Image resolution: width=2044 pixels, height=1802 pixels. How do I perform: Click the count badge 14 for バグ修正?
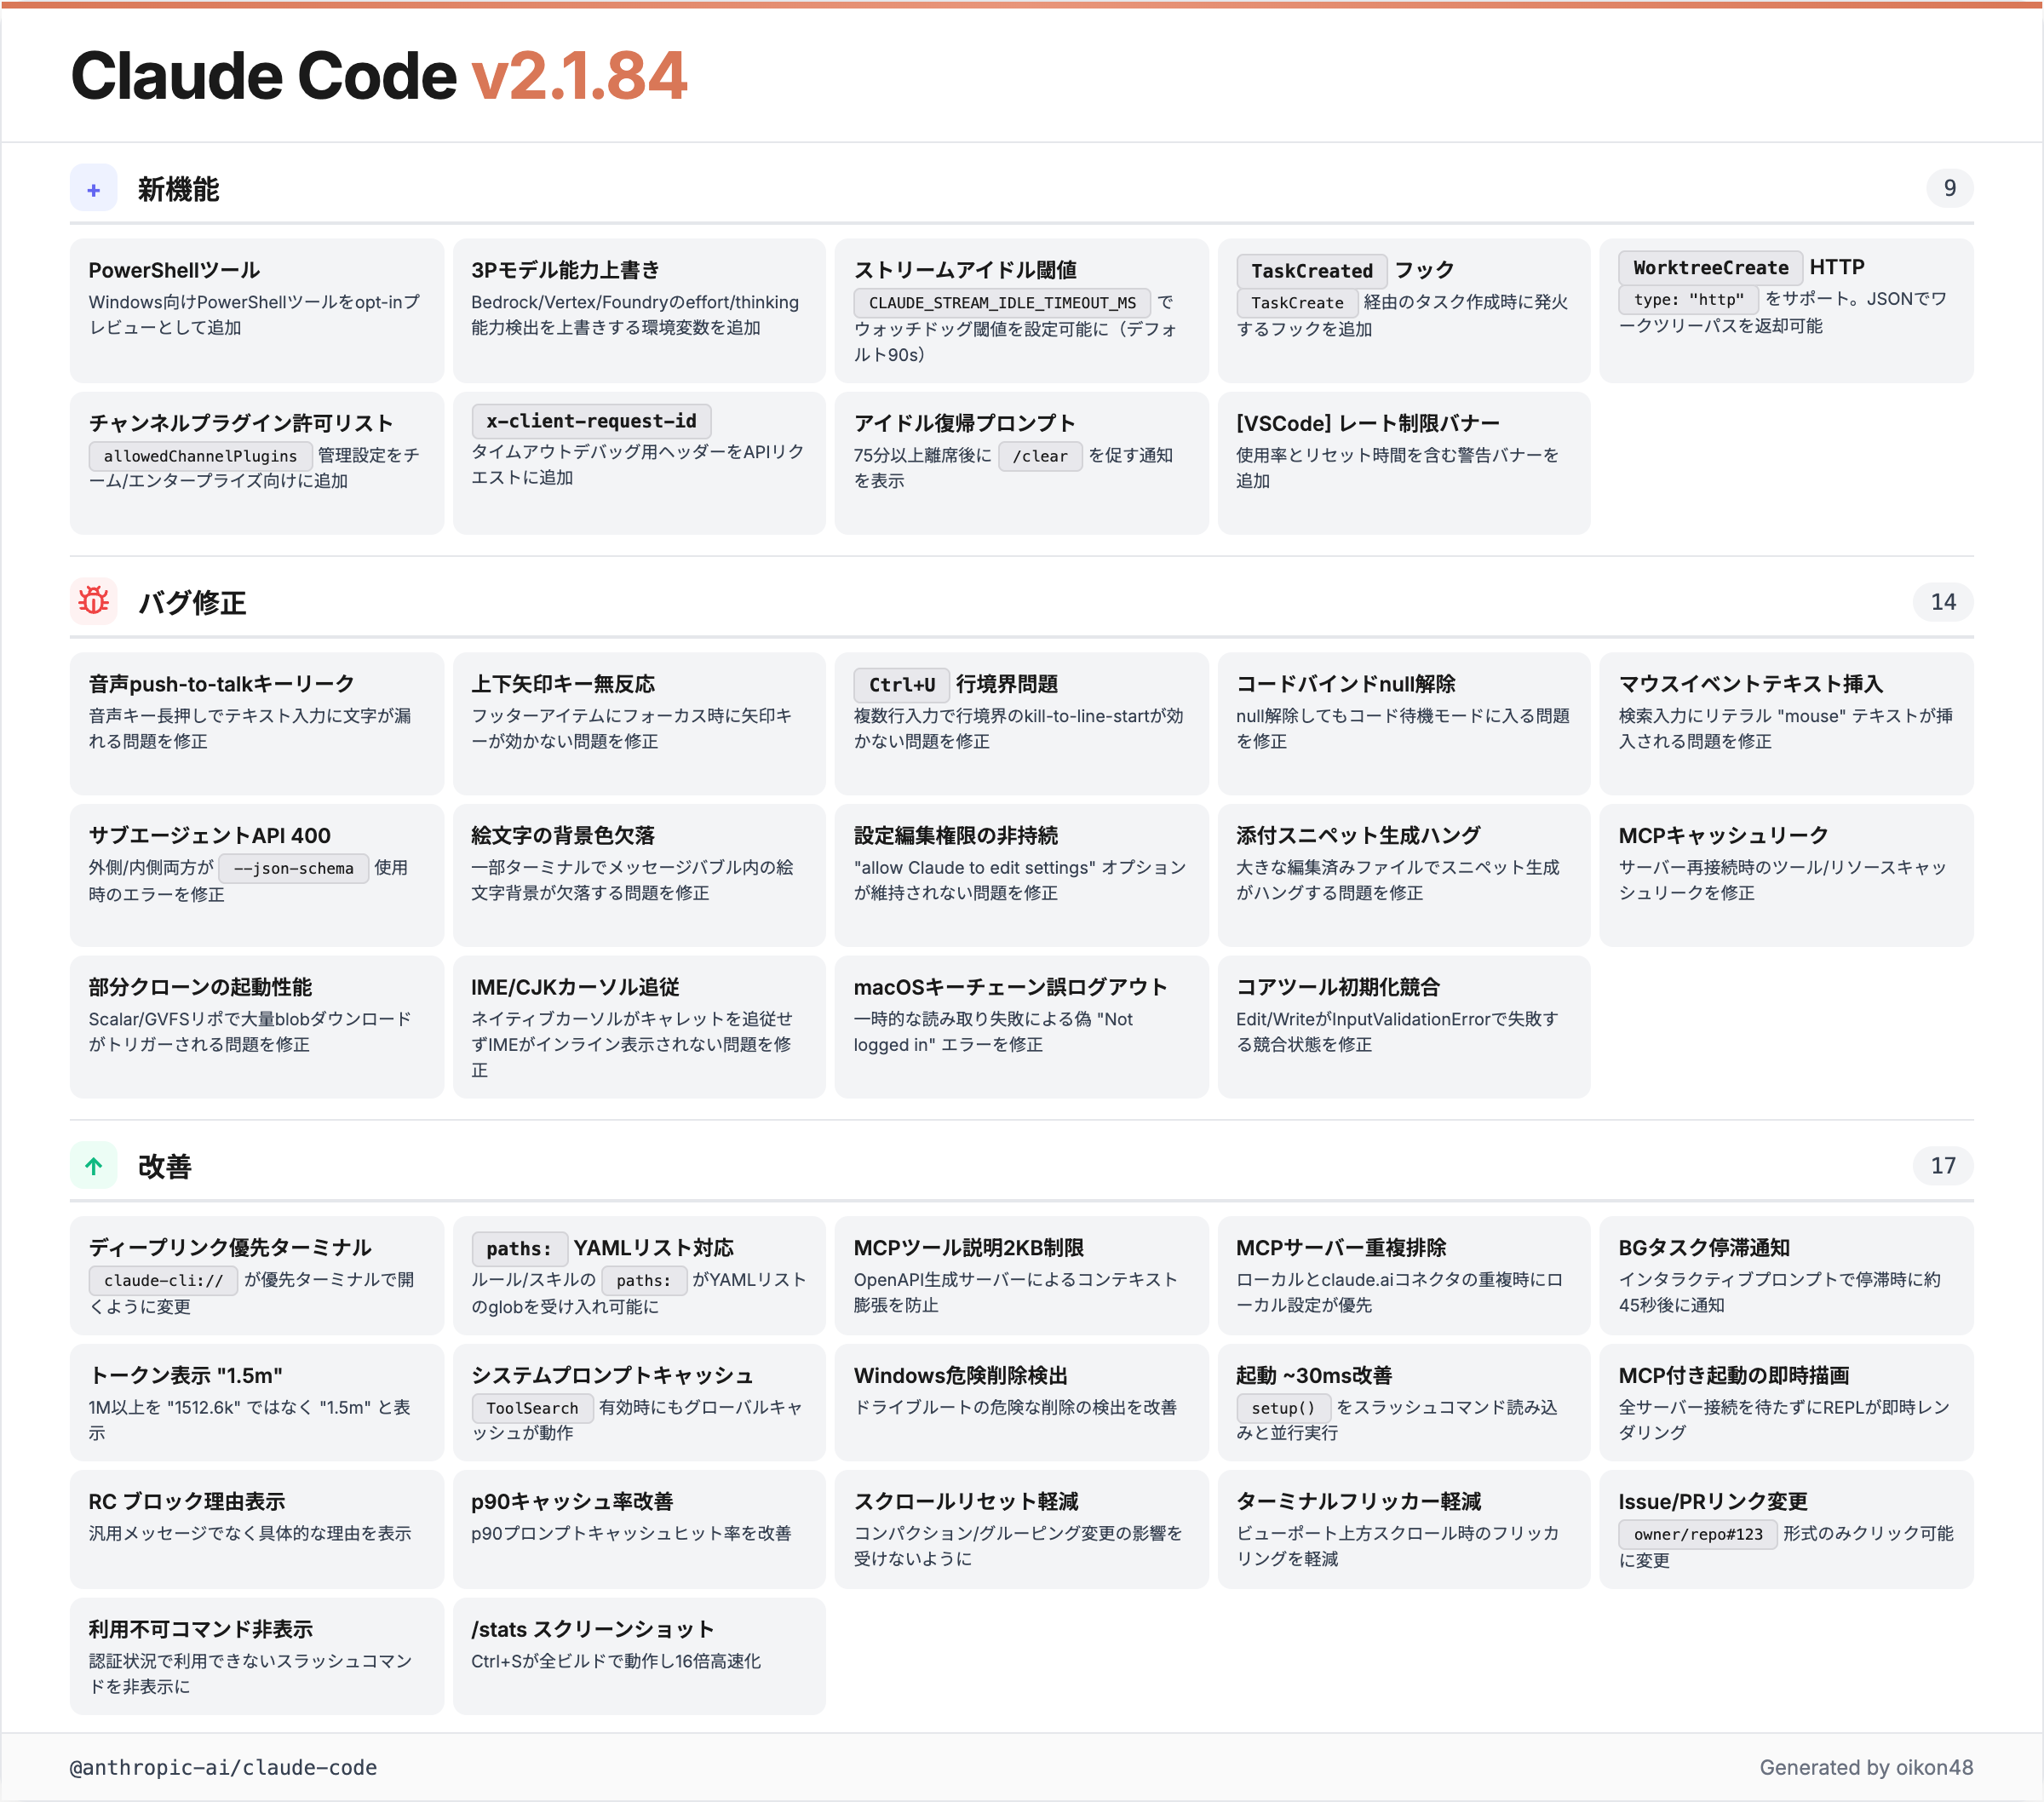pyautogui.click(x=1942, y=602)
